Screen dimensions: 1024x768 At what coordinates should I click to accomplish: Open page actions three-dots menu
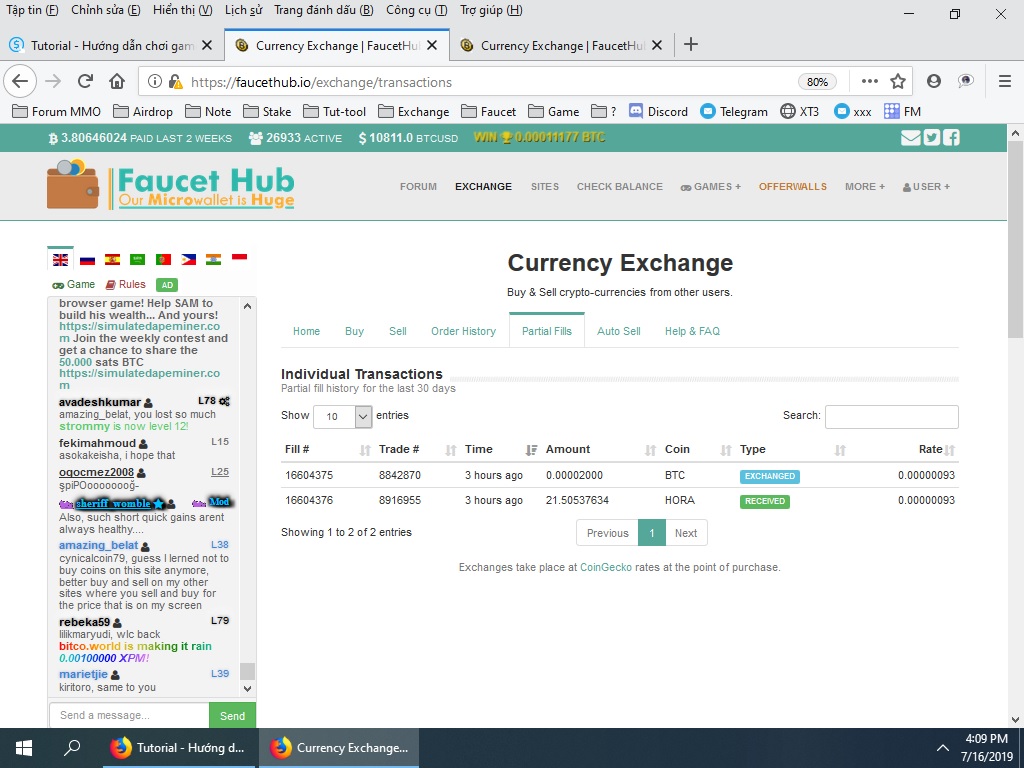(869, 82)
